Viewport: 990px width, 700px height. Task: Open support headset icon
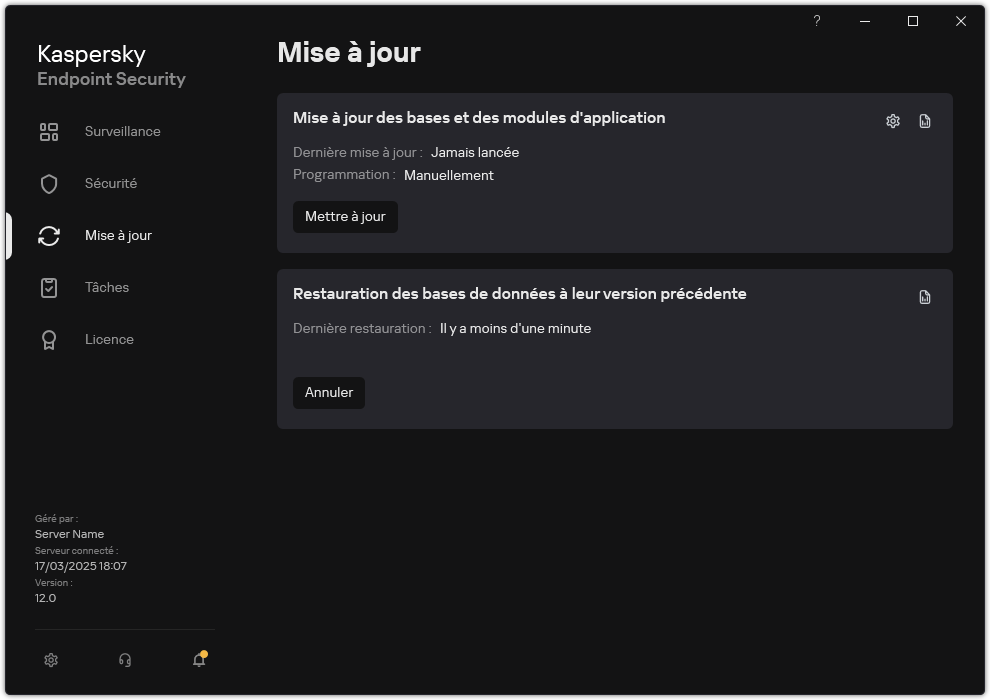click(125, 660)
